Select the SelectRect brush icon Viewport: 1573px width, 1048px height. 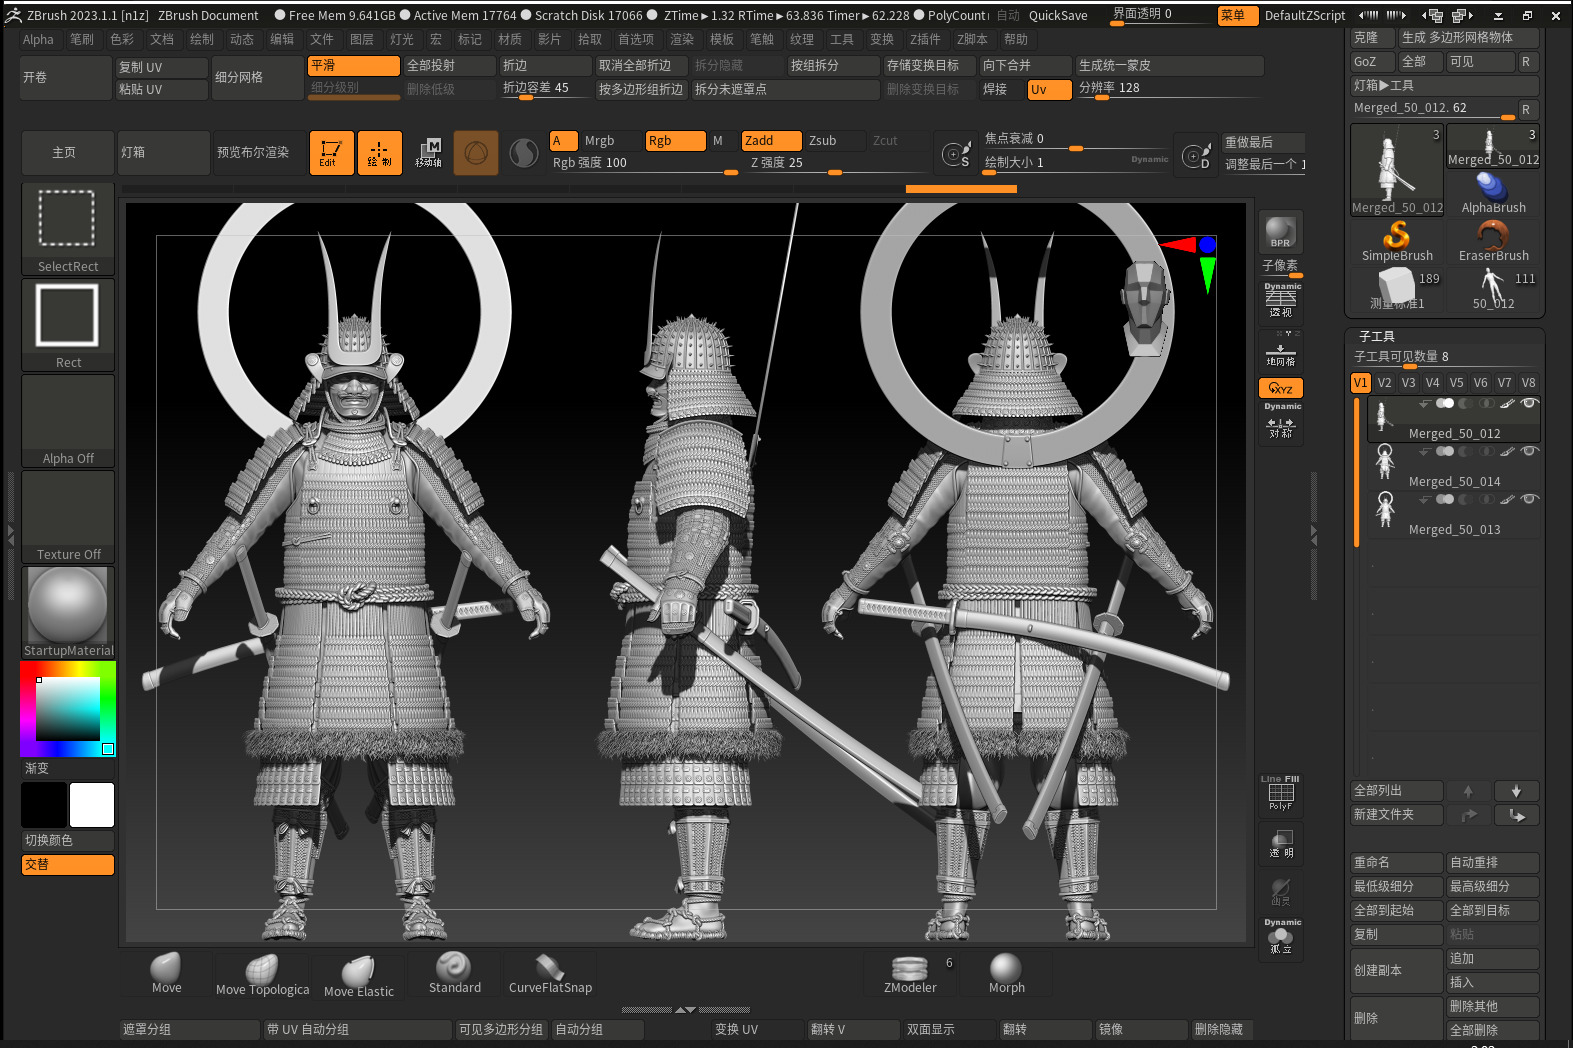(68, 228)
